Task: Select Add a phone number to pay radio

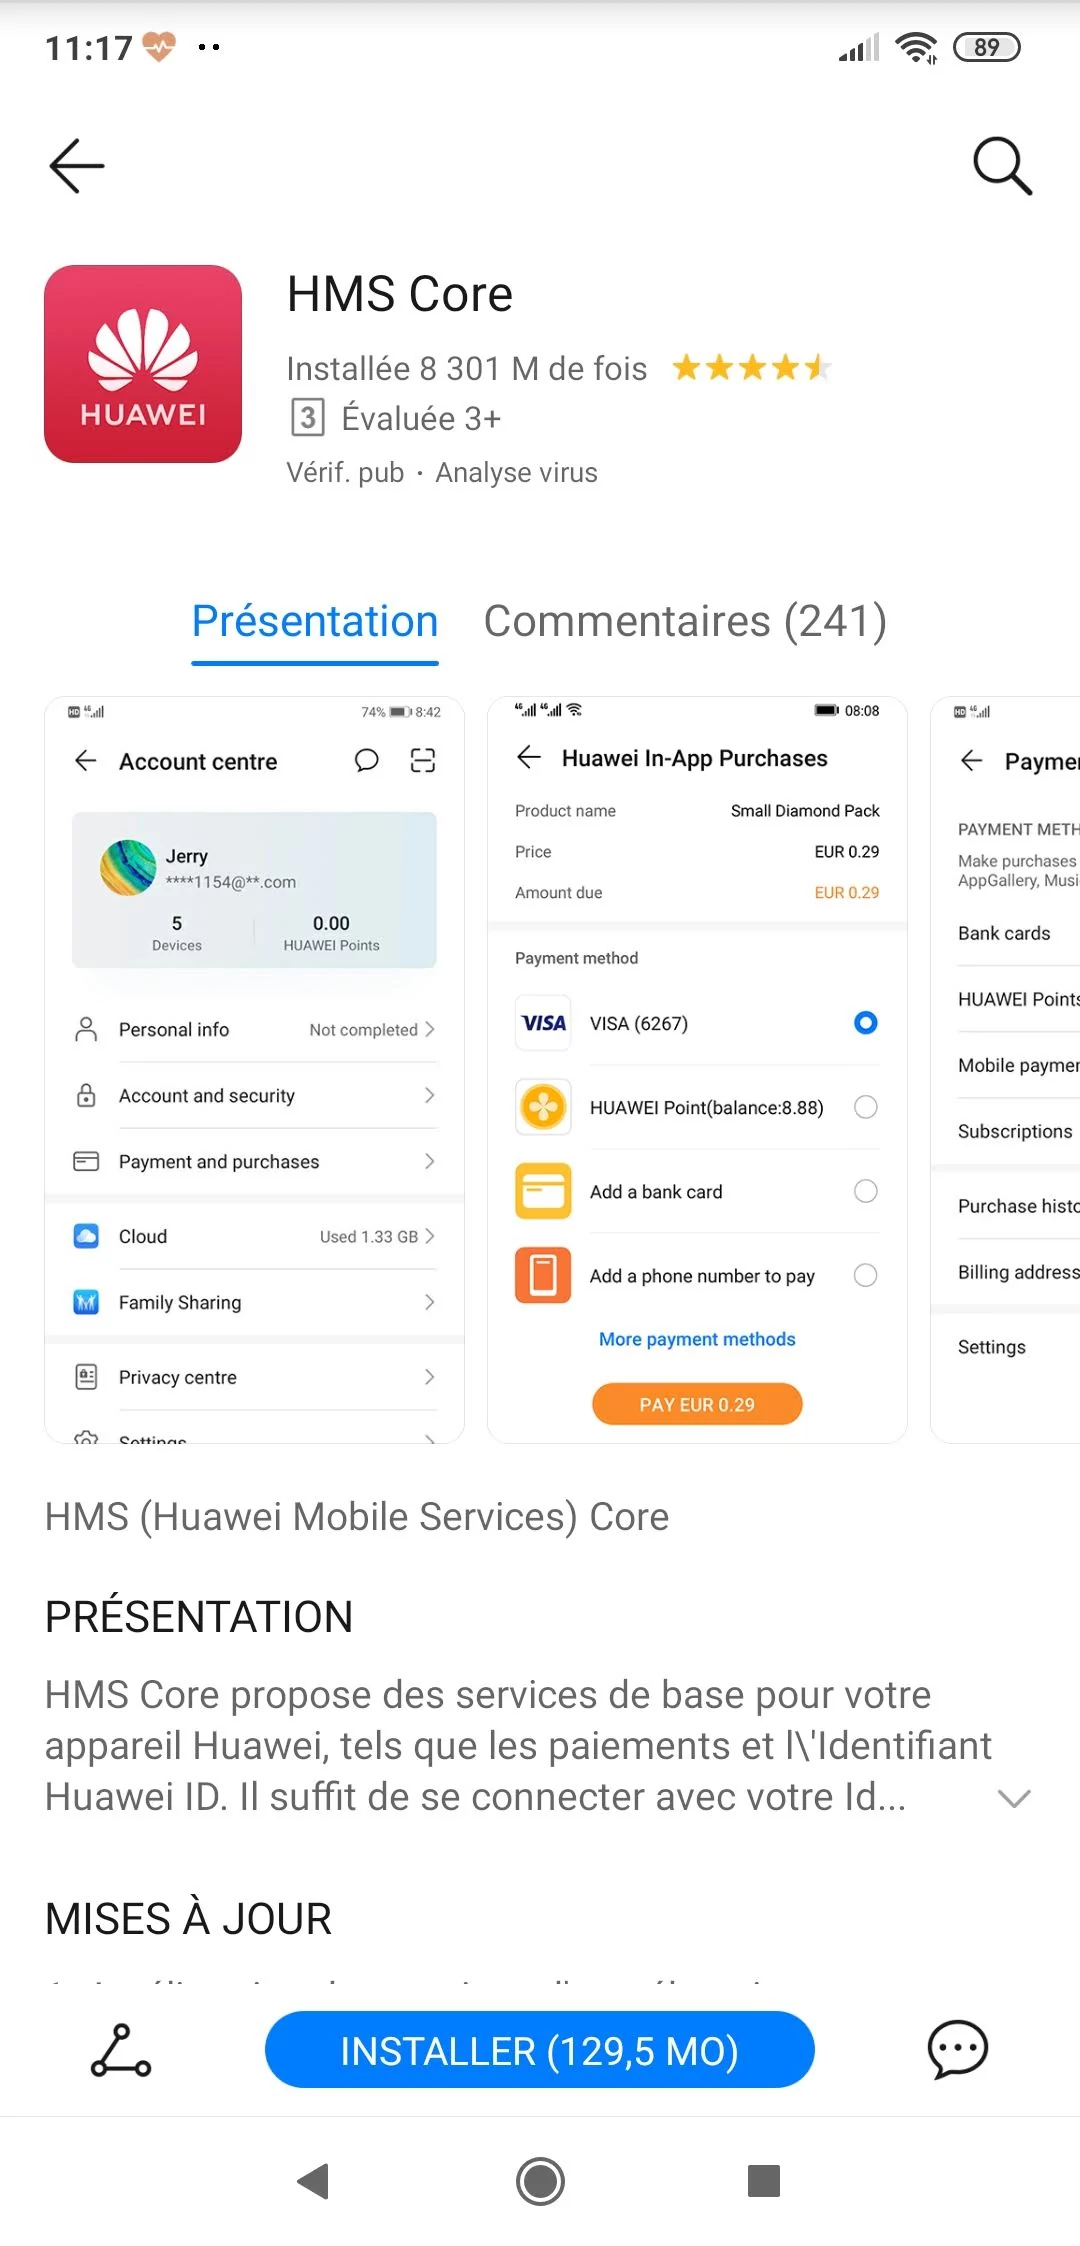Action: click(866, 1275)
